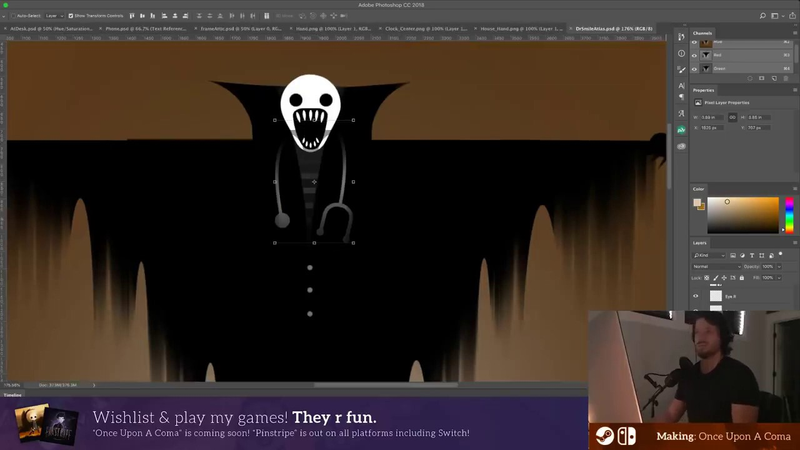The height and width of the screenshot is (450, 800).
Task: Hide the Eye R layer visibility eye
Action: [x=695, y=296]
